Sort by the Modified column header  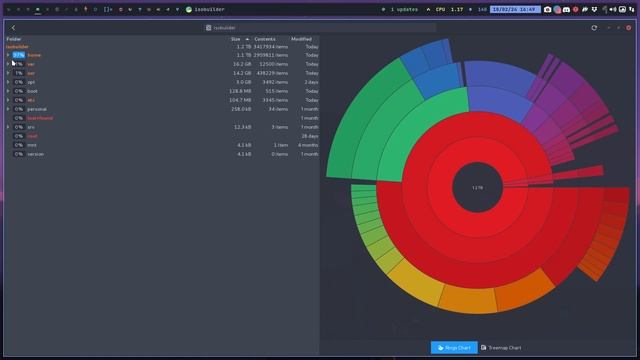click(x=302, y=39)
